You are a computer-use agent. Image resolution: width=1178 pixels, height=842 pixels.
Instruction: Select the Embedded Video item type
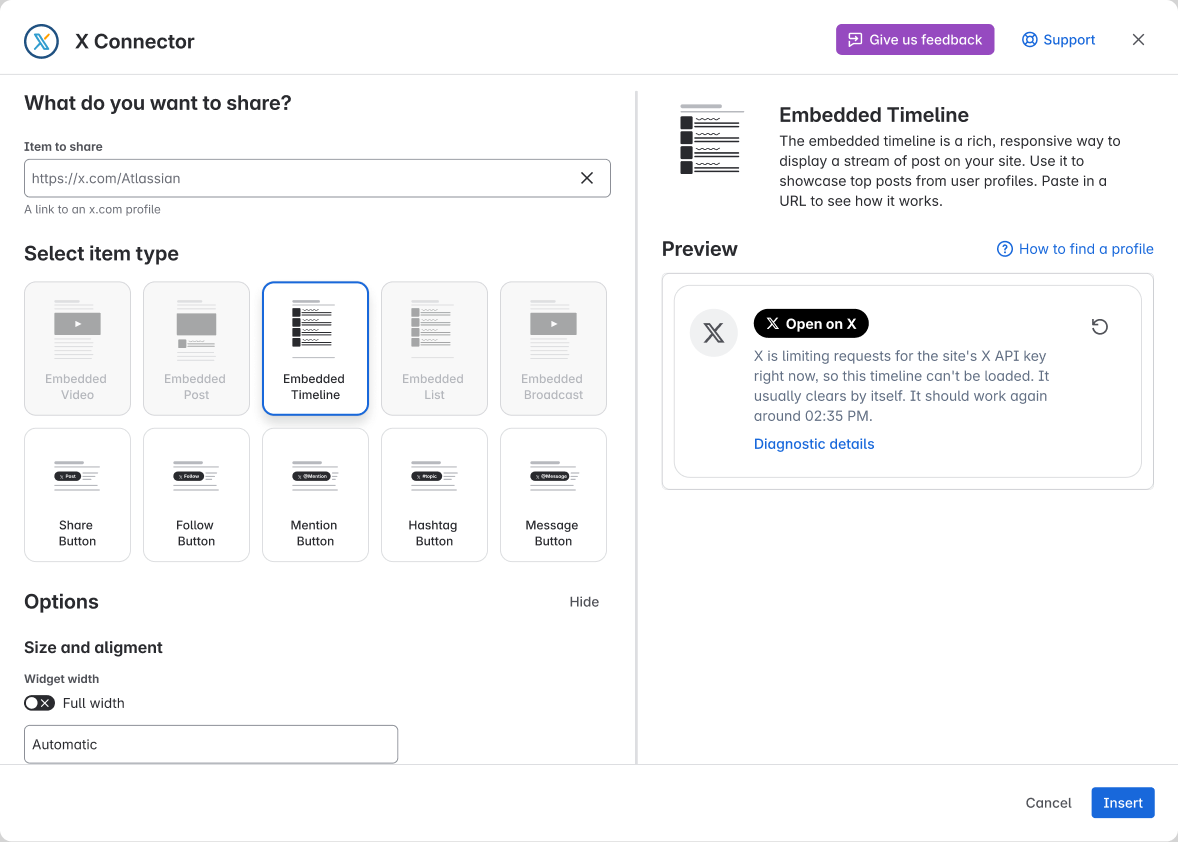[x=77, y=349]
